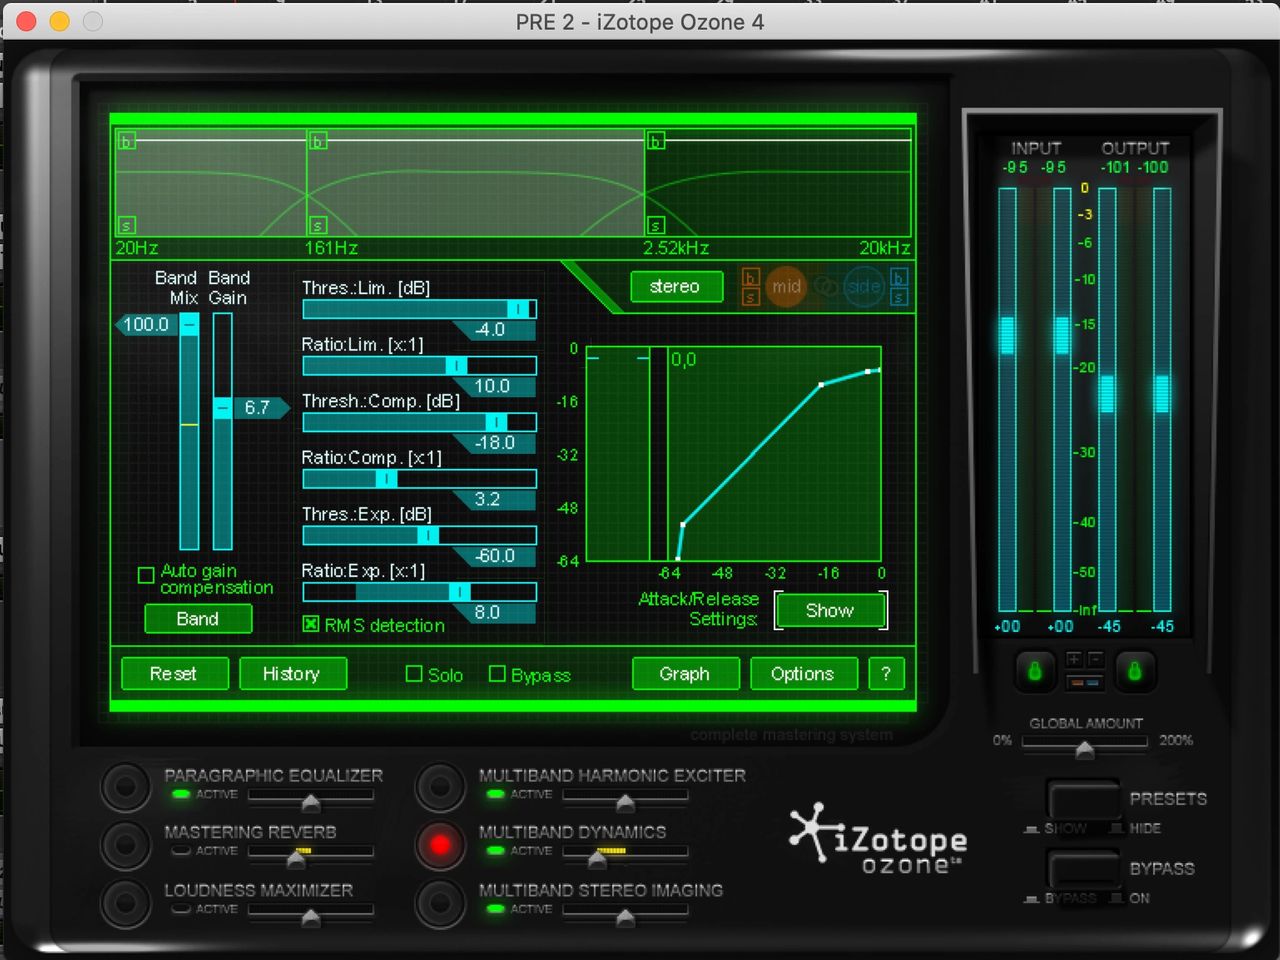Enable Auto gain compensation
The image size is (1280, 960).
(146, 575)
